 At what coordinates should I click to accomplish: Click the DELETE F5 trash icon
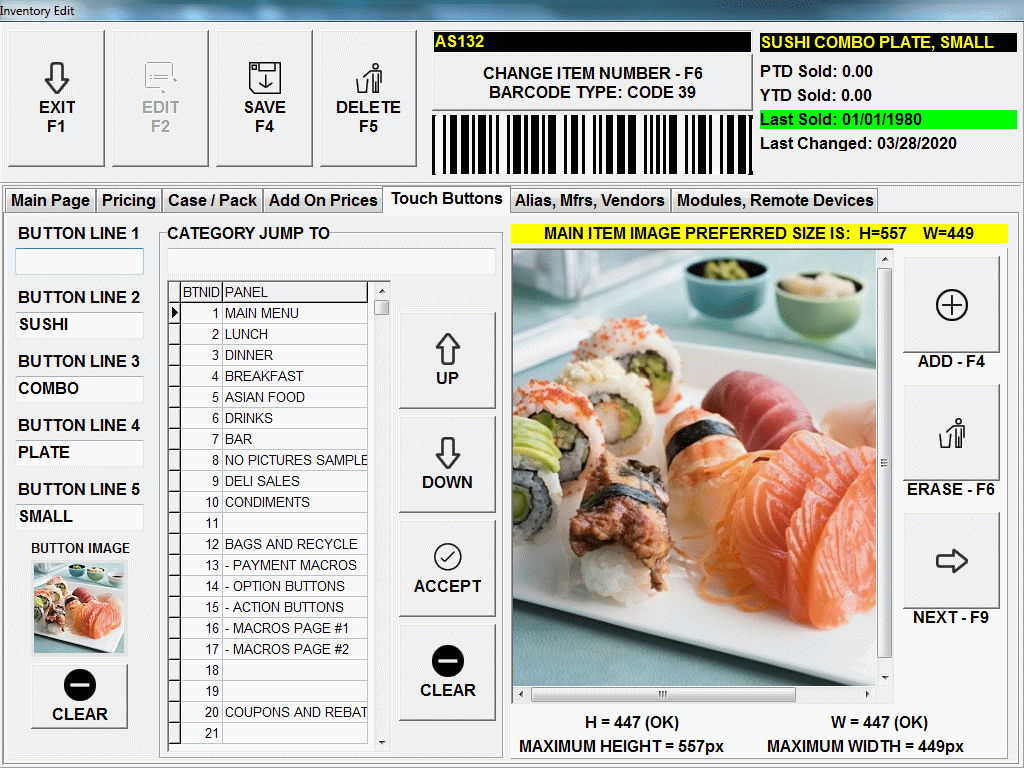coord(368,77)
